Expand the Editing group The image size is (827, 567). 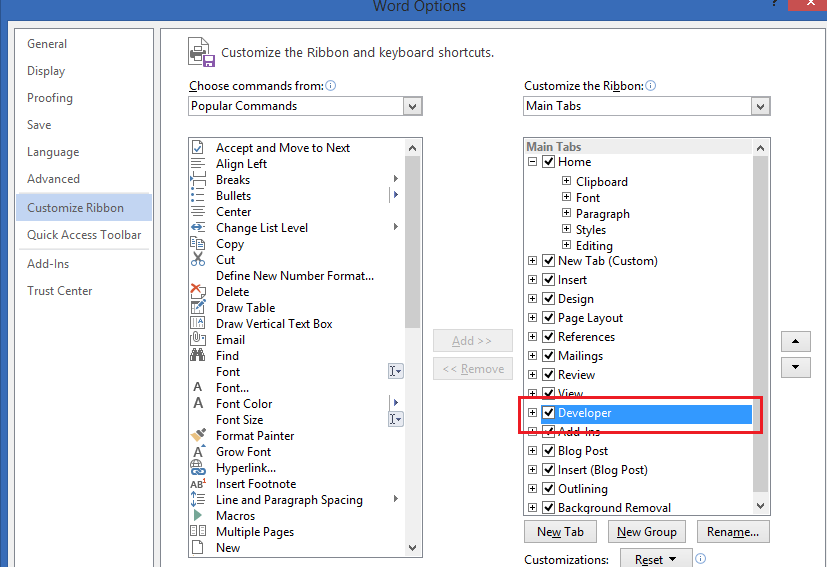(566, 245)
